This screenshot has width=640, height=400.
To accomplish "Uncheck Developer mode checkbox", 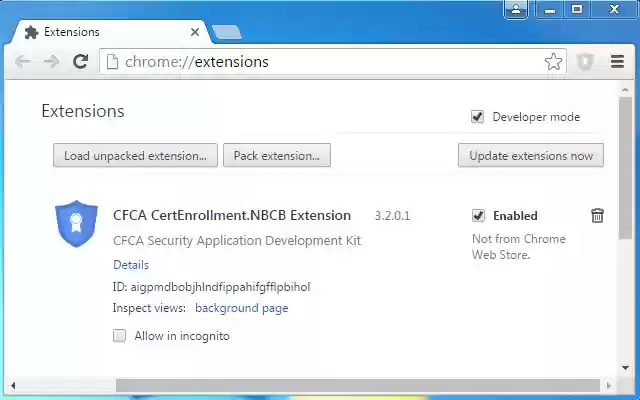I will (478, 117).
